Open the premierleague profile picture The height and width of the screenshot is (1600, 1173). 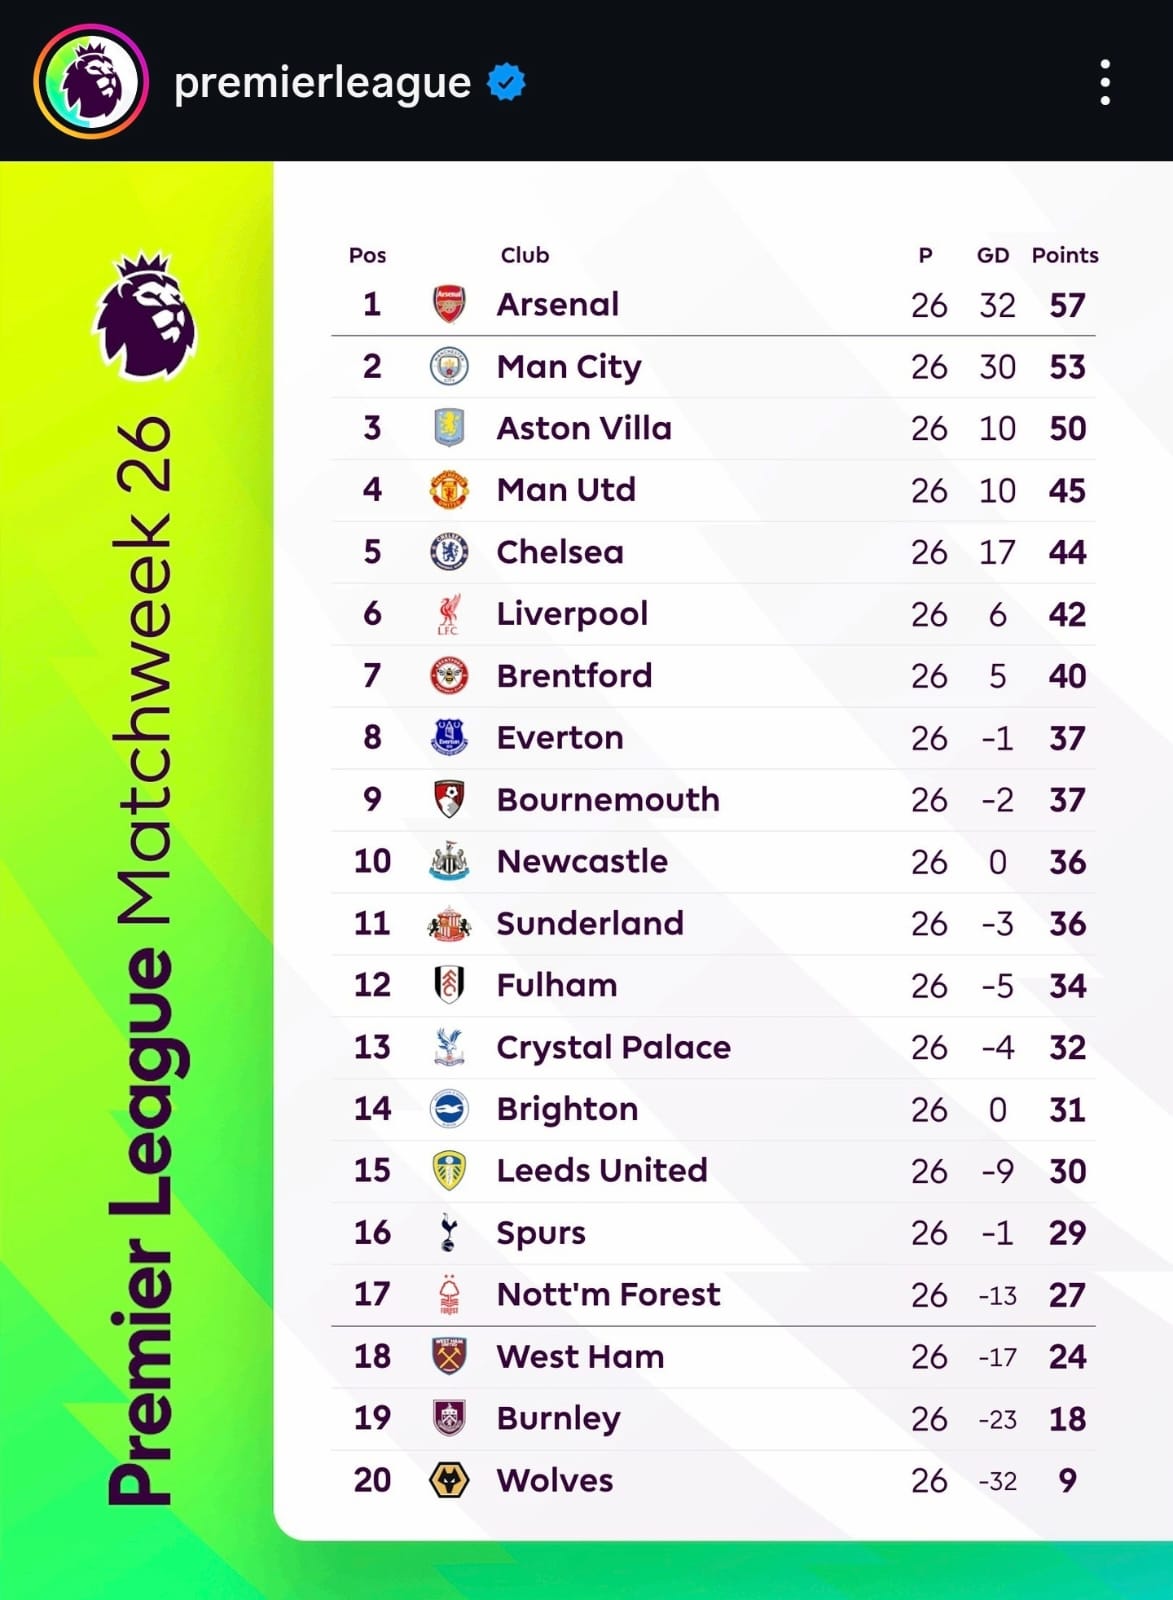(x=91, y=82)
